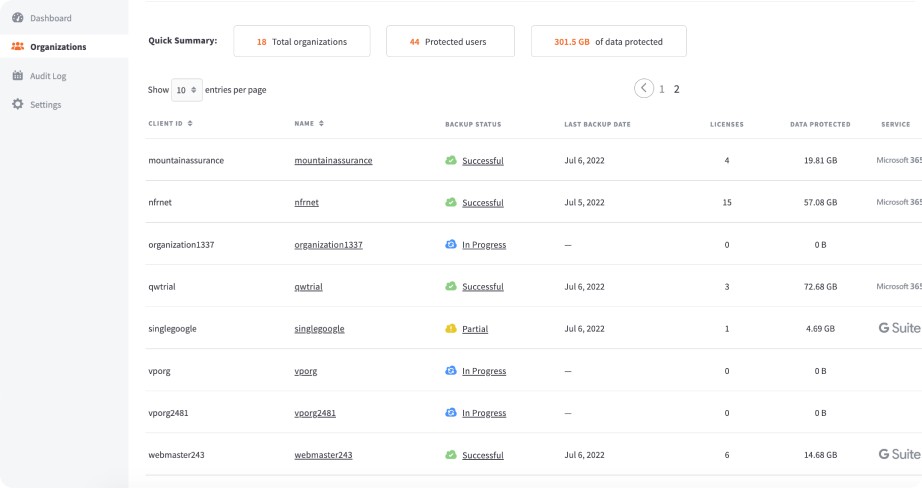Click the 44 Protected users summary box
This screenshot has width=922, height=488.
[450, 41]
